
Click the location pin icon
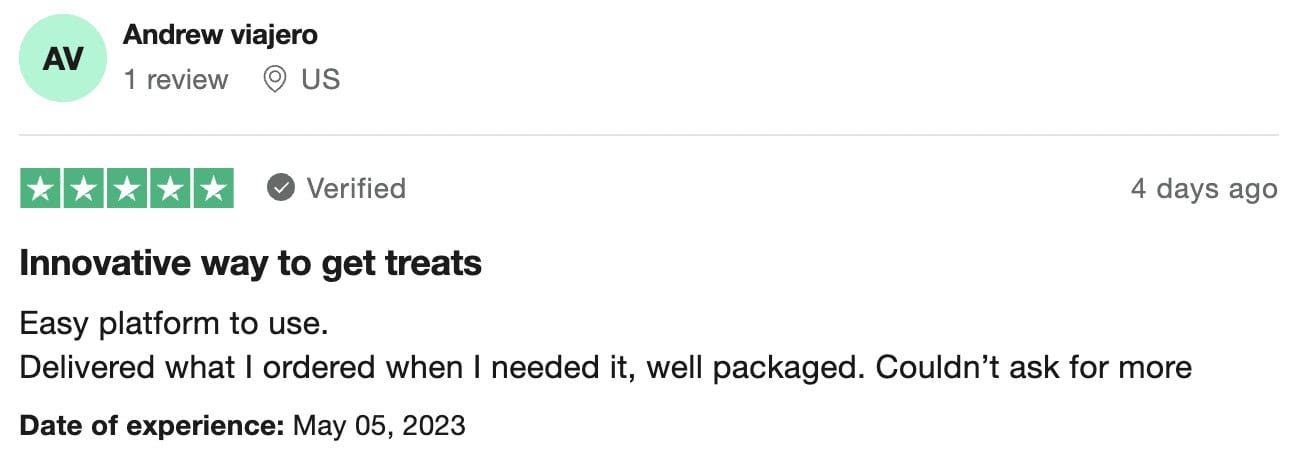pos(275,80)
